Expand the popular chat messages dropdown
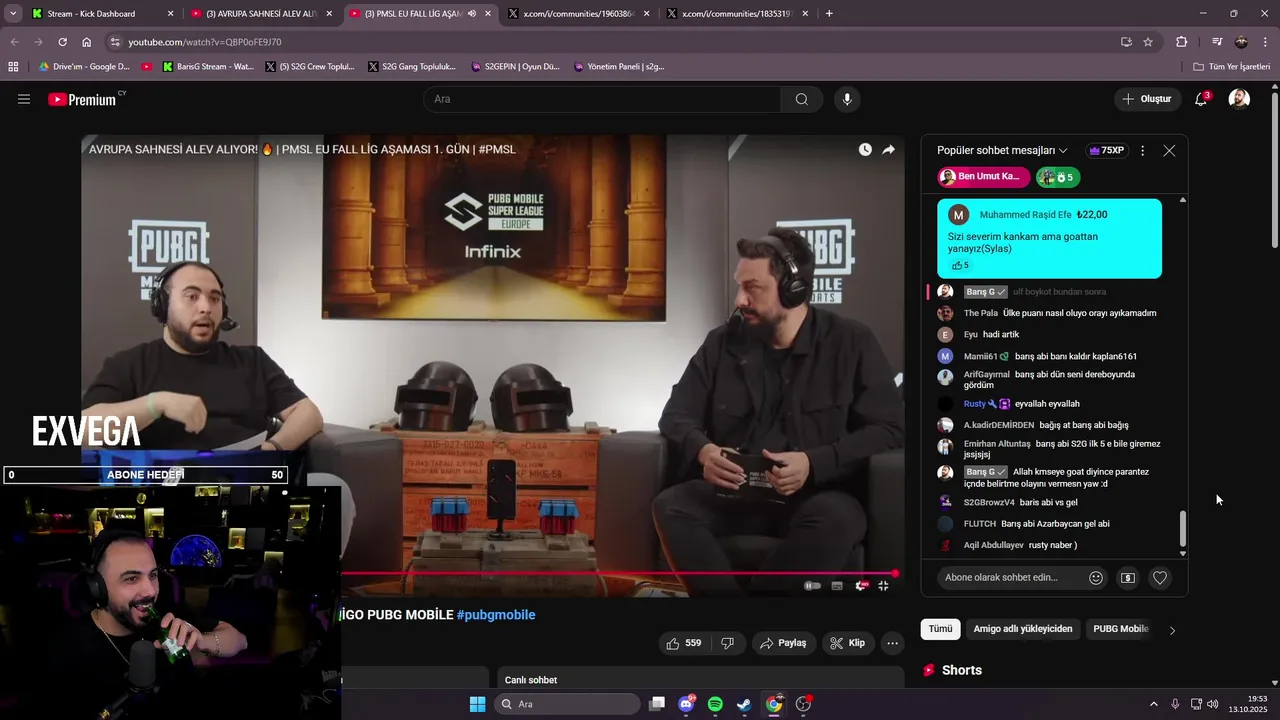Image resolution: width=1280 pixels, height=720 pixels. 1002,150
